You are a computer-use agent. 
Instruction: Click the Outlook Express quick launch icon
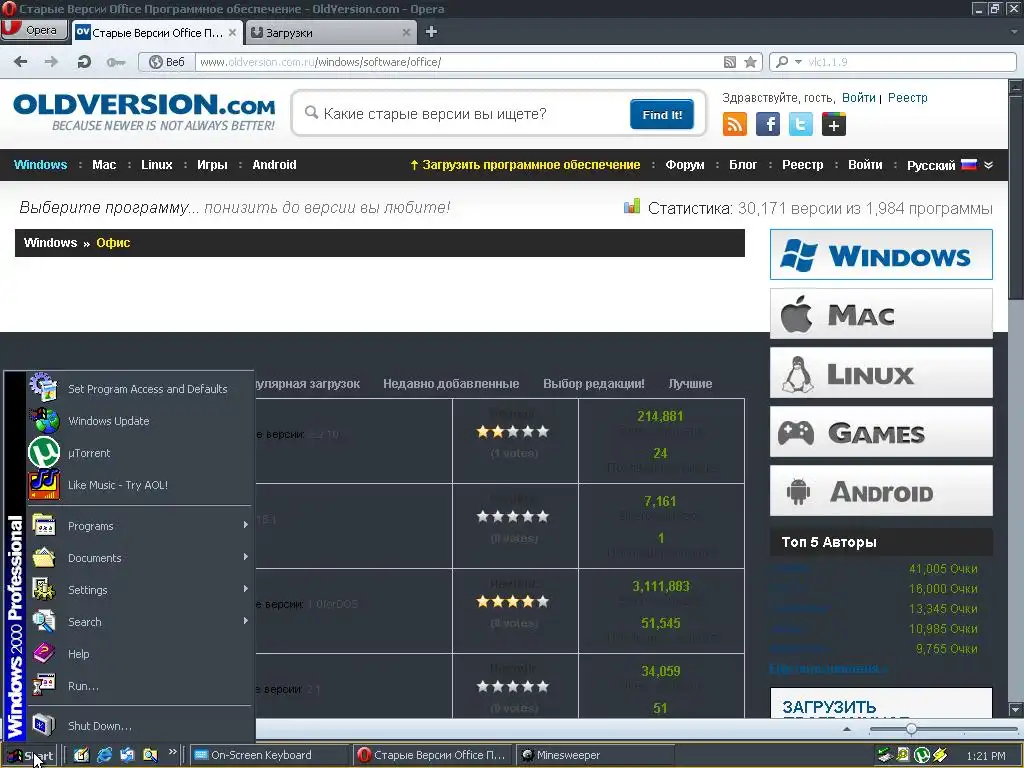(127, 755)
